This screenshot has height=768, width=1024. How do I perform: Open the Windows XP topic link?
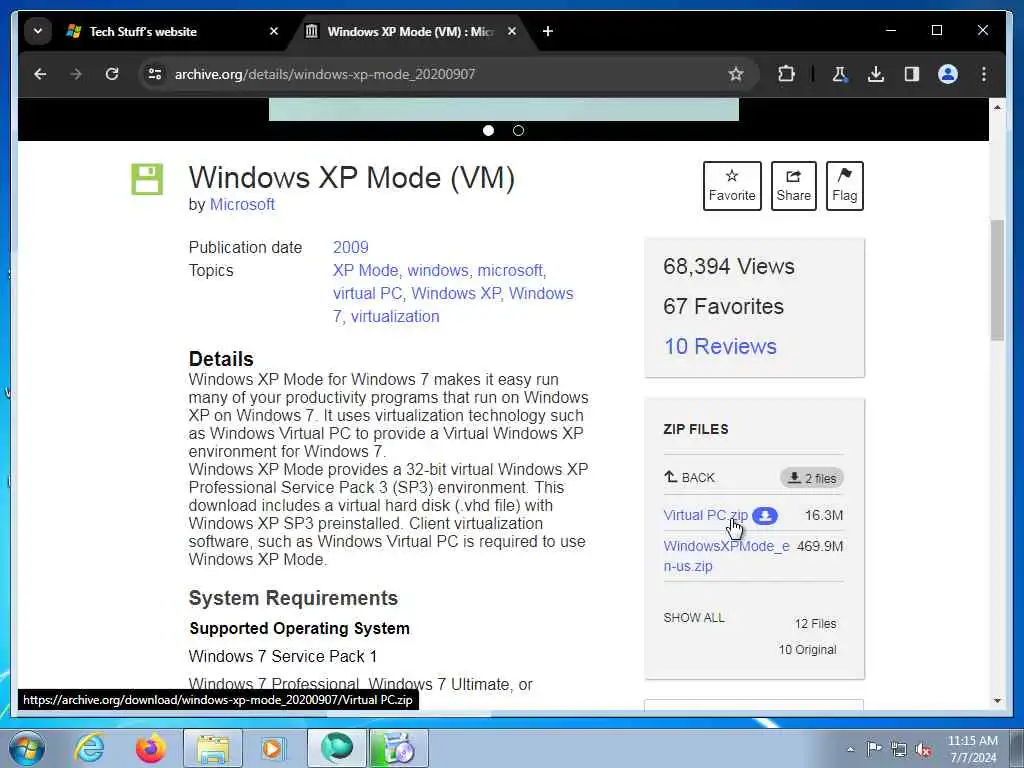456,293
